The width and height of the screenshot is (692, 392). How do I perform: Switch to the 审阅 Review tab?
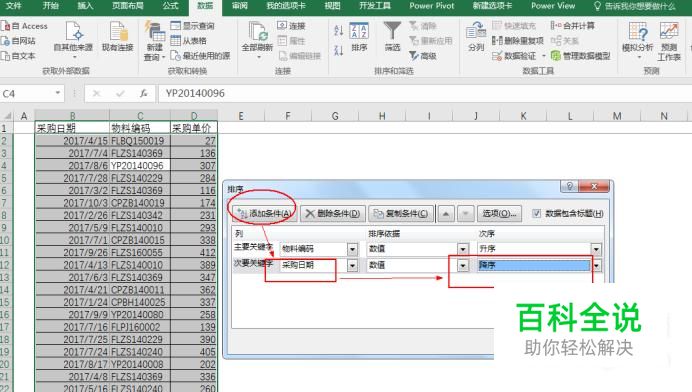coord(240,6)
